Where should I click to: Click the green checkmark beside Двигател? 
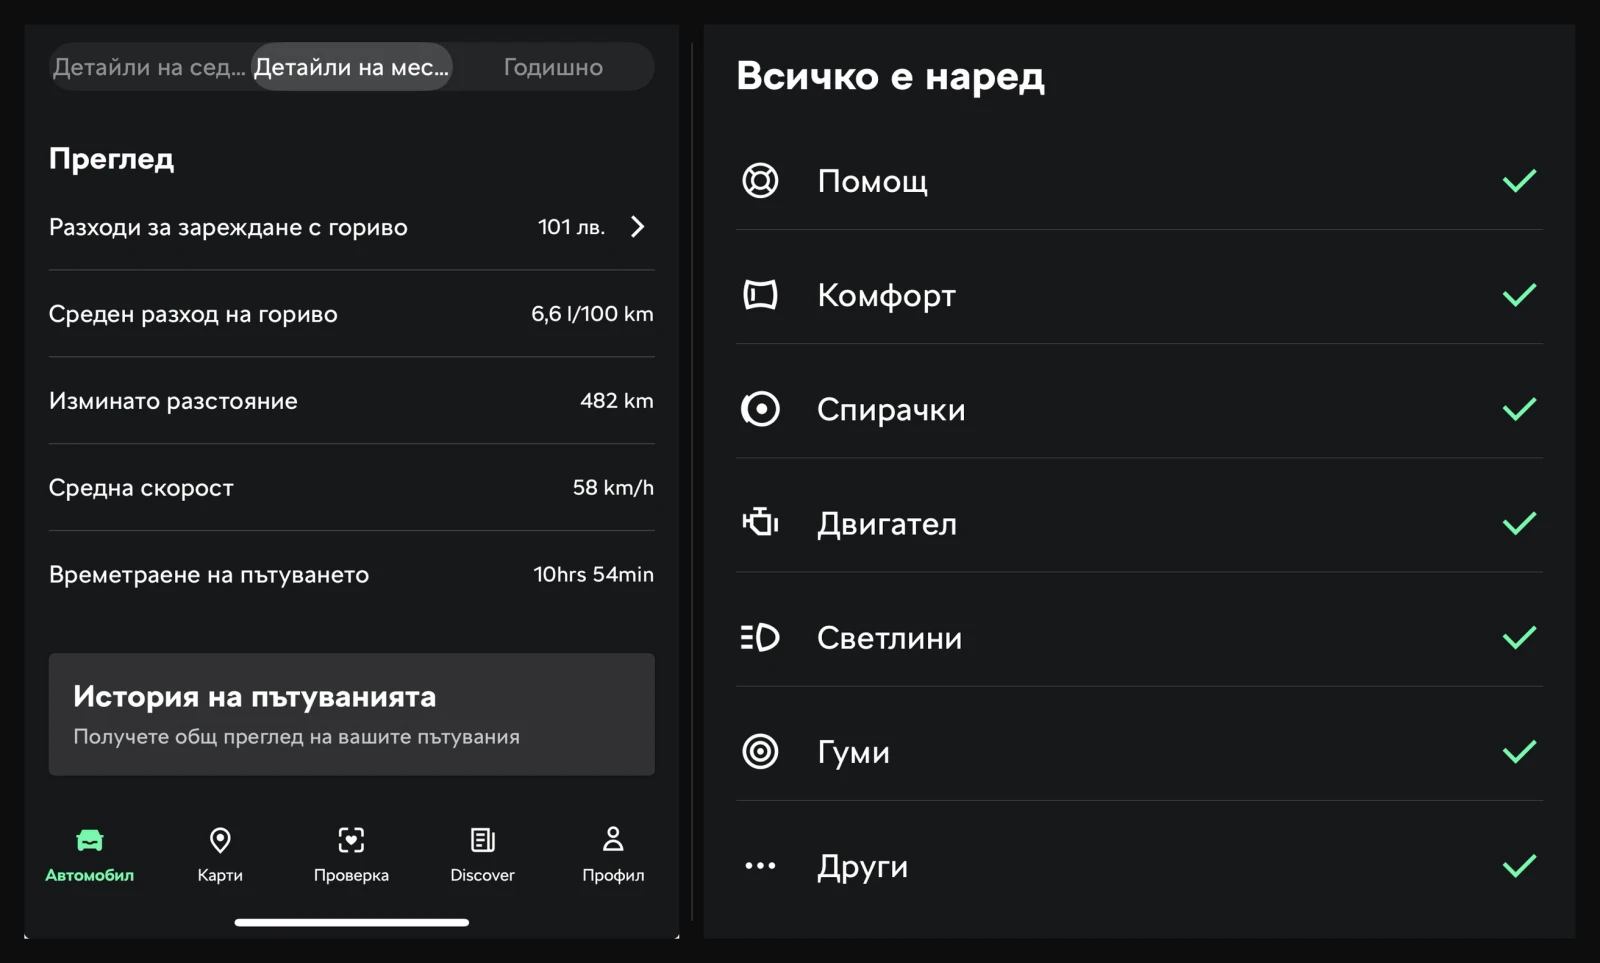1519,523
